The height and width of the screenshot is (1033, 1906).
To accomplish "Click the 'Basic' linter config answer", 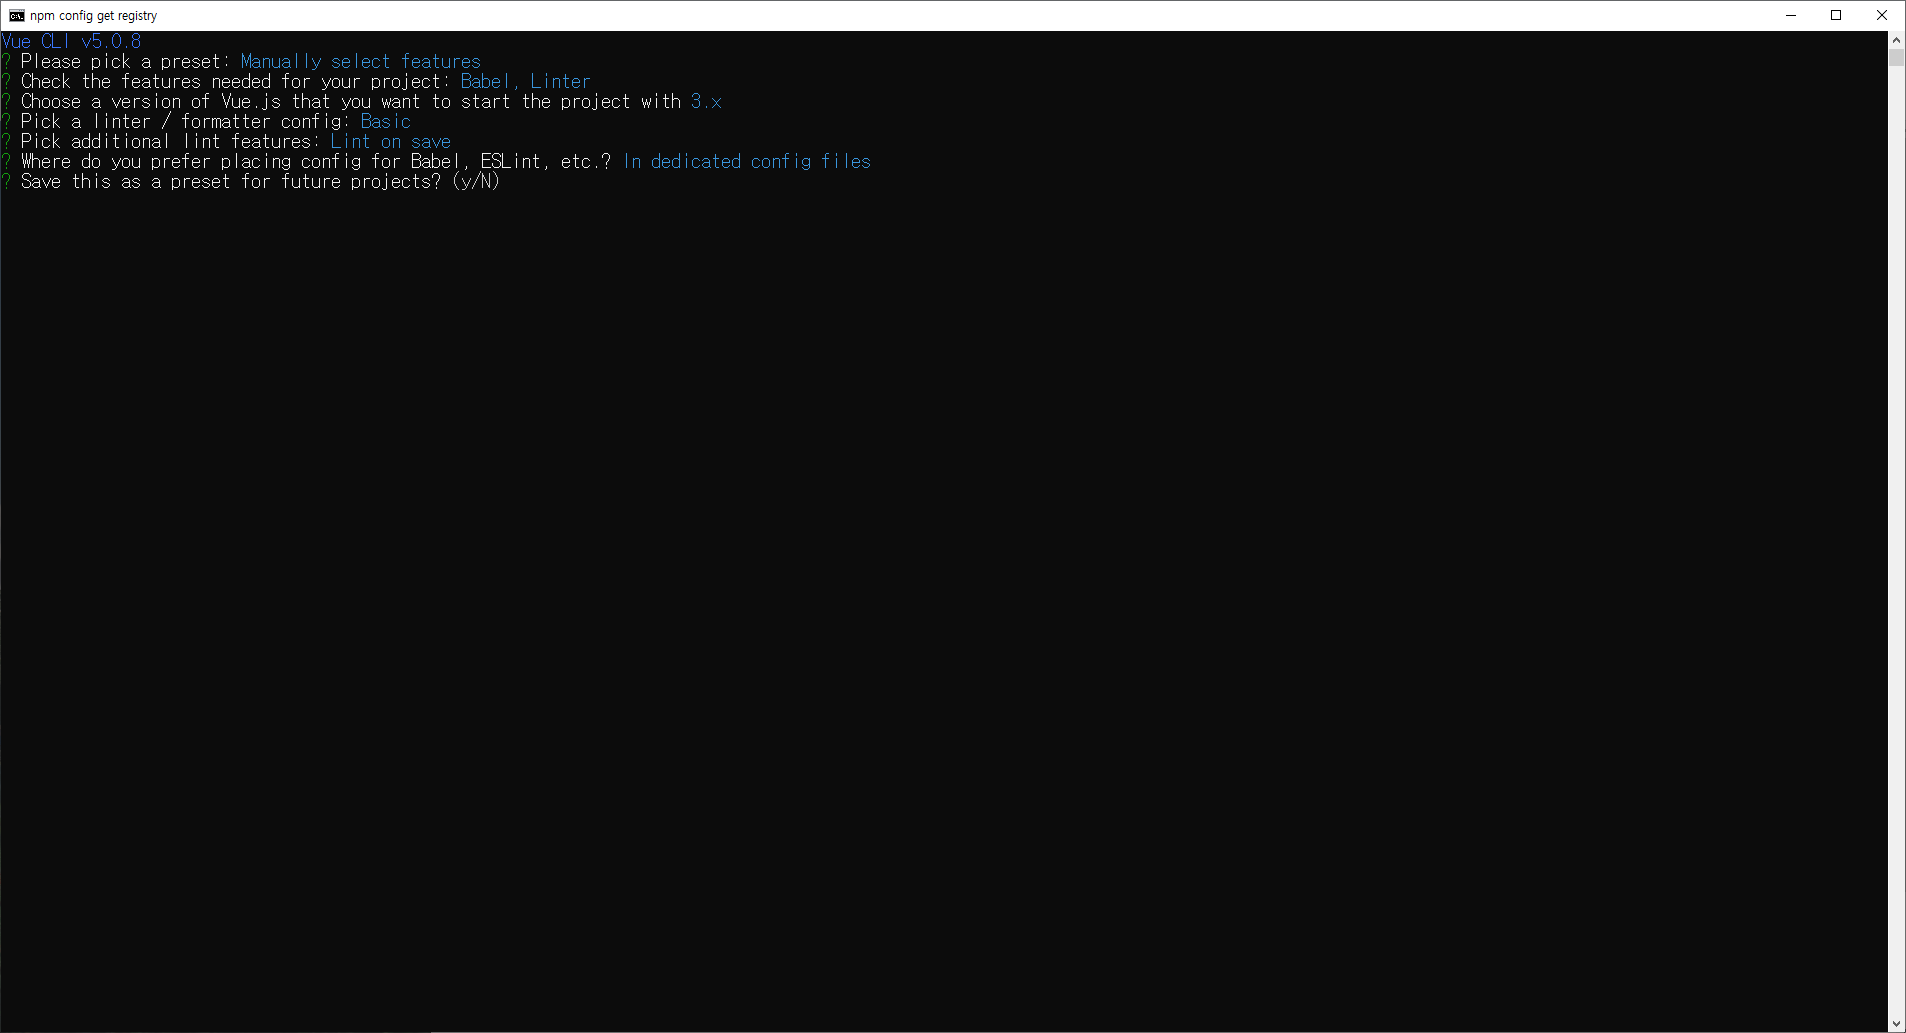I will click(386, 121).
